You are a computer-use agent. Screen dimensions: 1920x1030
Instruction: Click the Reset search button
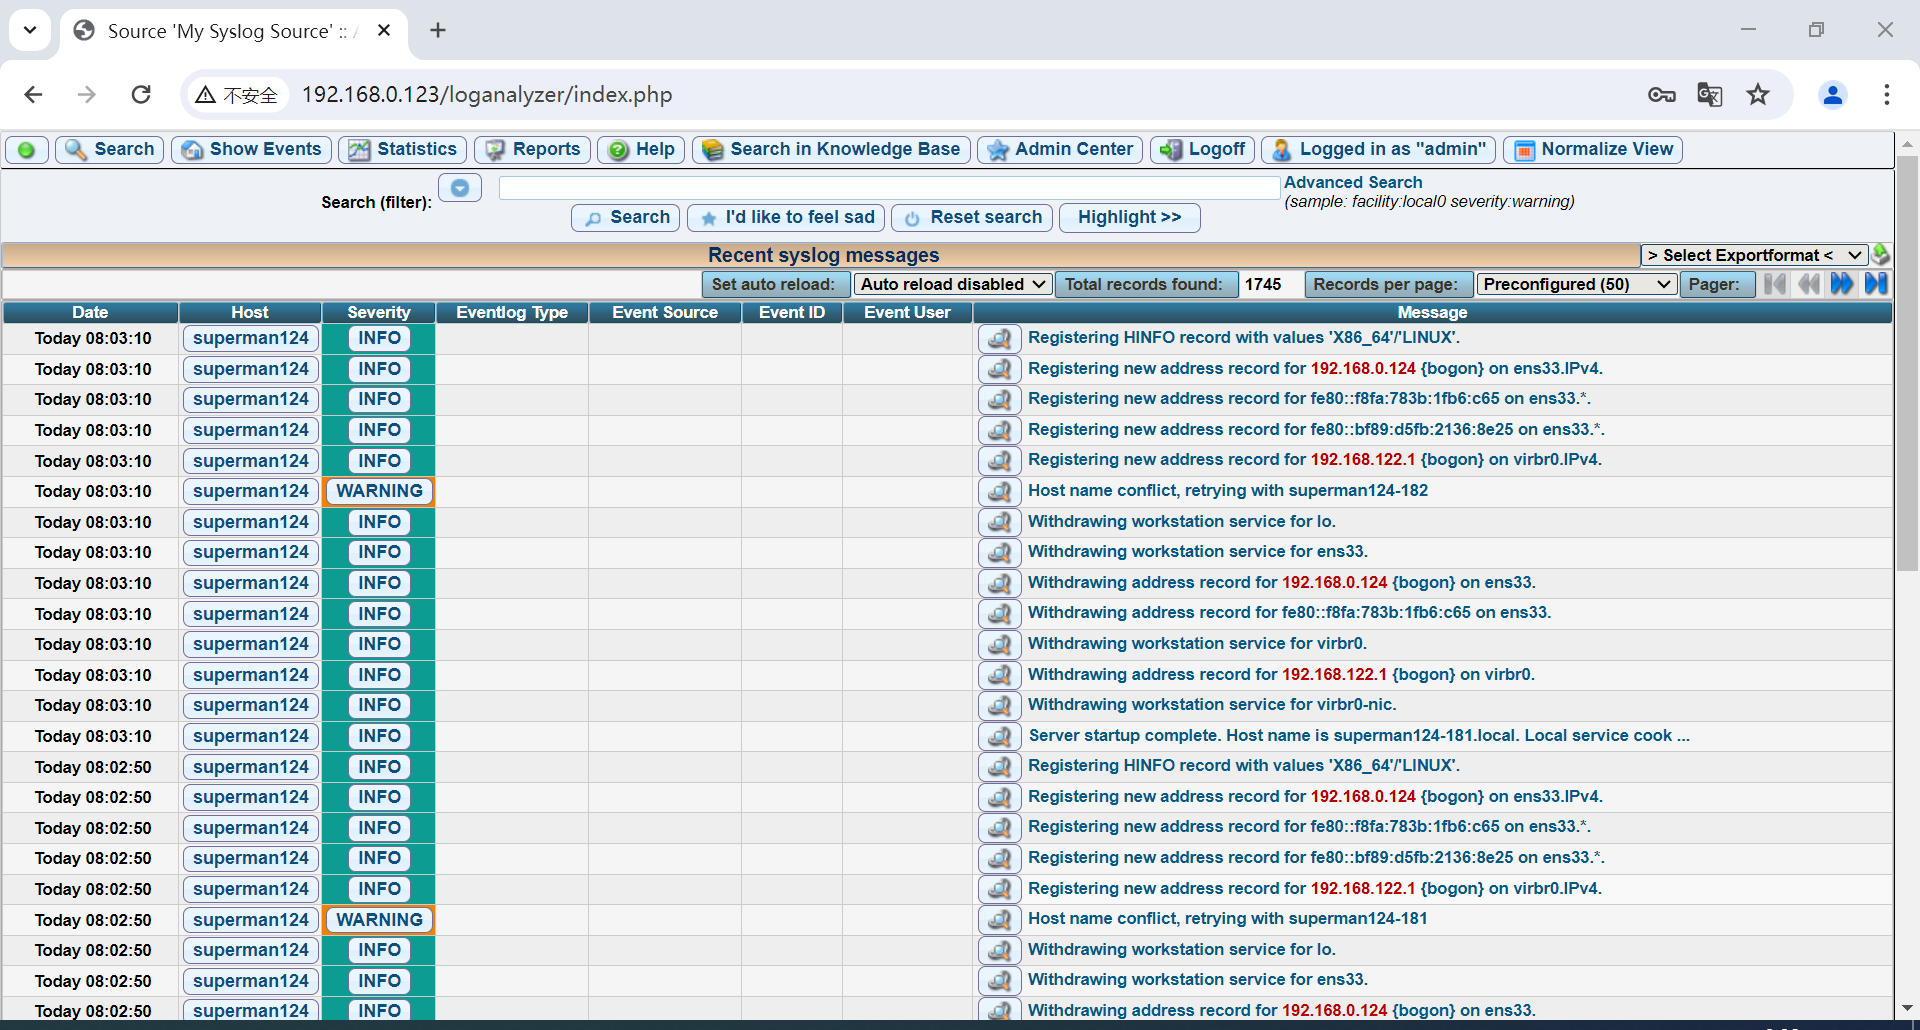970,217
